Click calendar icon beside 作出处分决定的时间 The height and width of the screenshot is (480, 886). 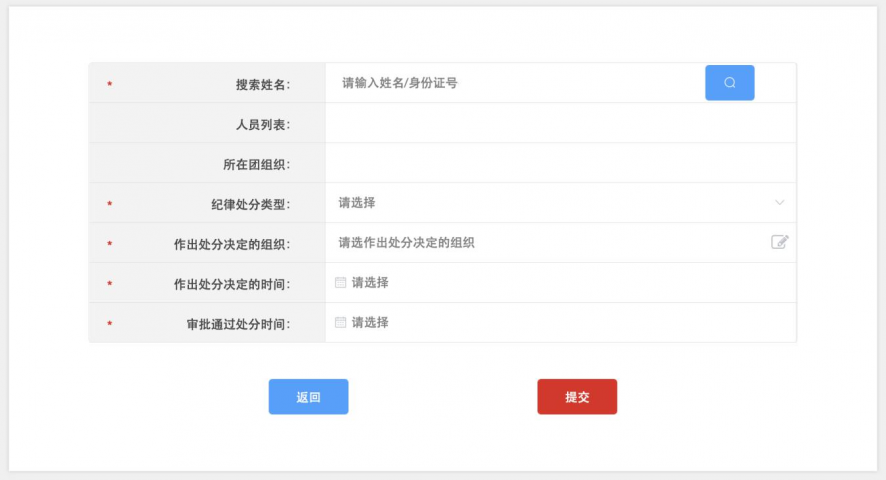tap(340, 283)
